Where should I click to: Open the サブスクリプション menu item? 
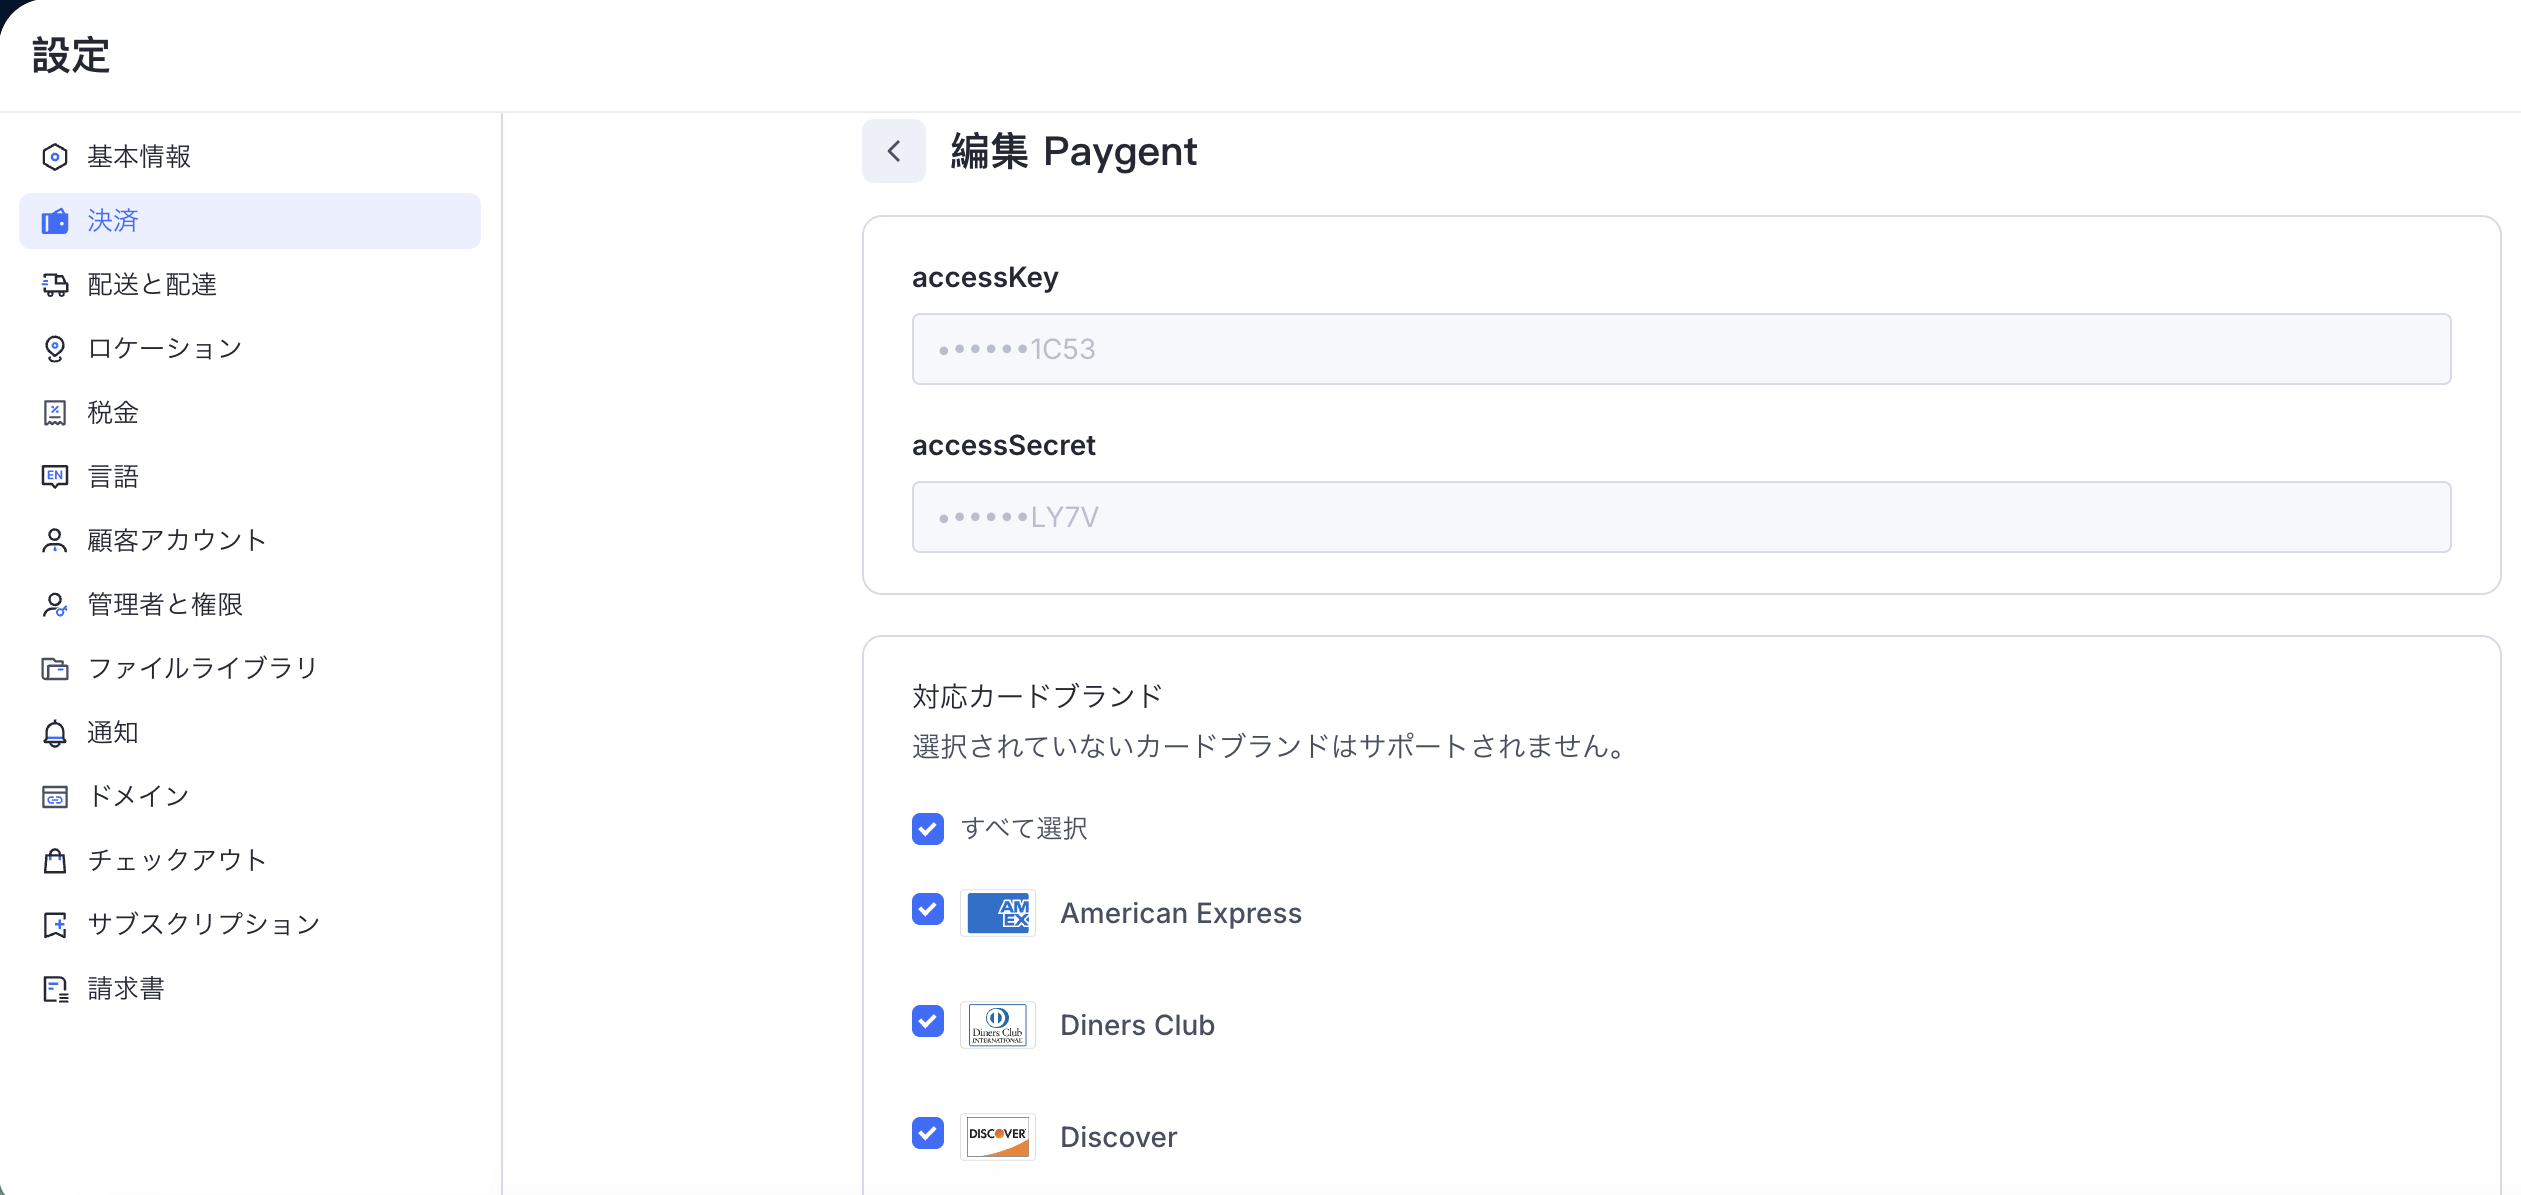[x=204, y=925]
